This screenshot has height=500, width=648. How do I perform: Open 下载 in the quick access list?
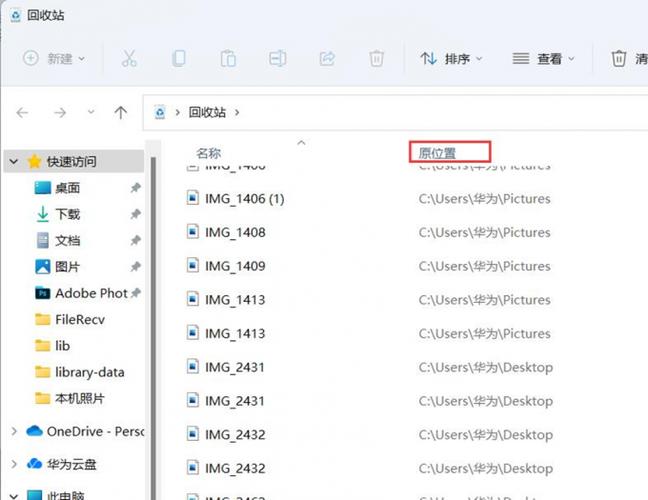coord(67,214)
